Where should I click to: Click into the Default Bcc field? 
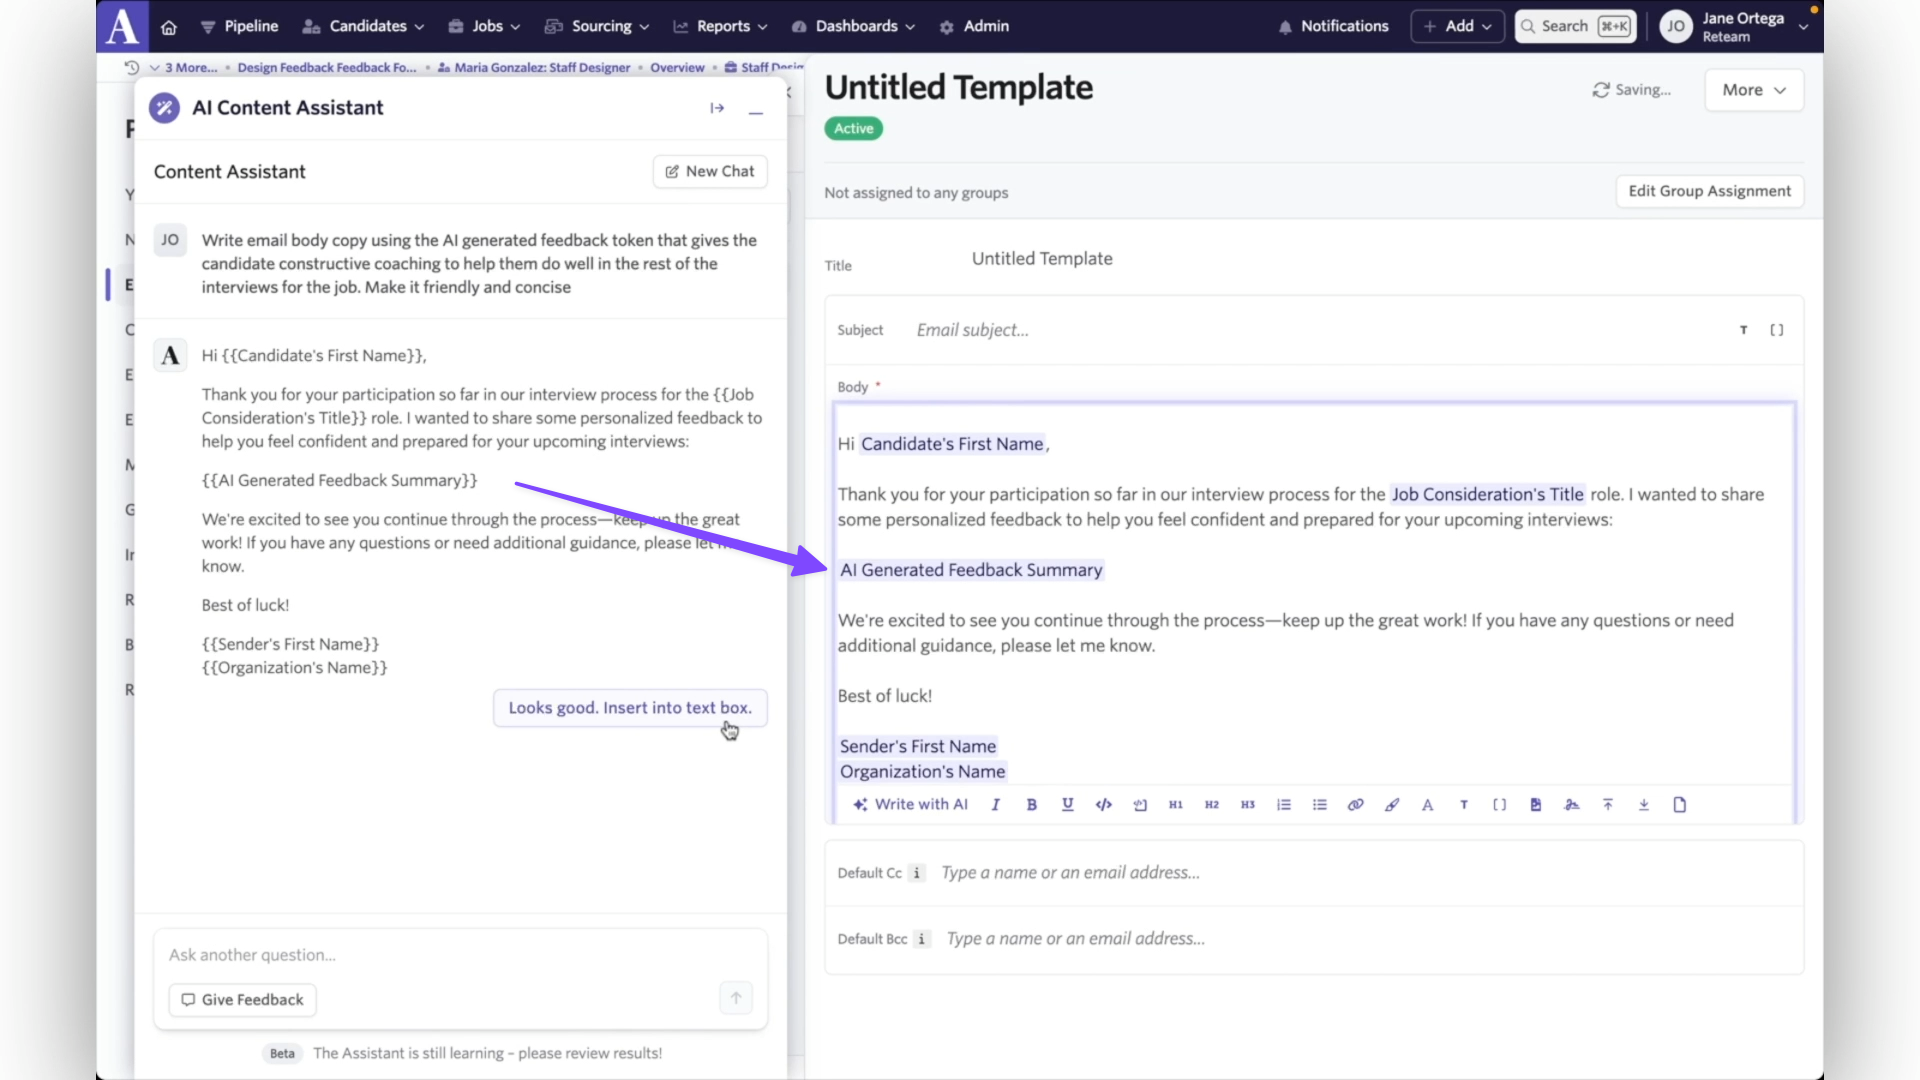(1368, 939)
